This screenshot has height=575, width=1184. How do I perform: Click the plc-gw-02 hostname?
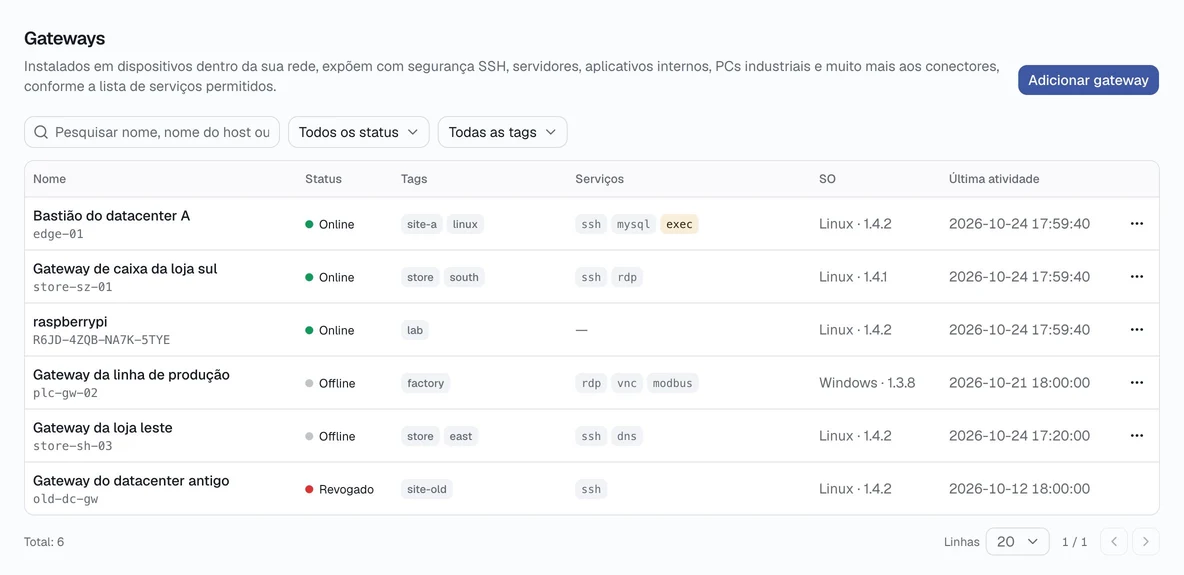tap(66, 393)
